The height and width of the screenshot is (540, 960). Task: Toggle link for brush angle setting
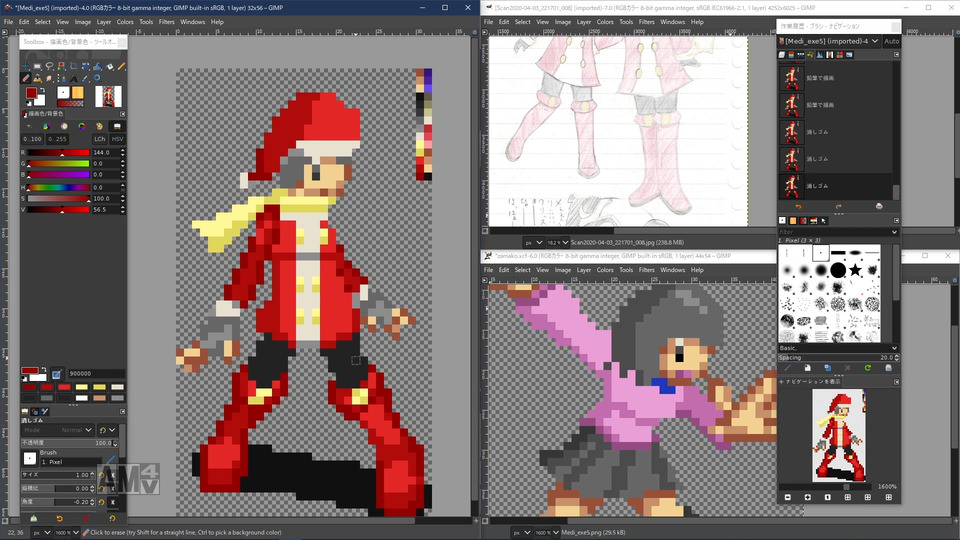pyautogui.click(x=113, y=502)
